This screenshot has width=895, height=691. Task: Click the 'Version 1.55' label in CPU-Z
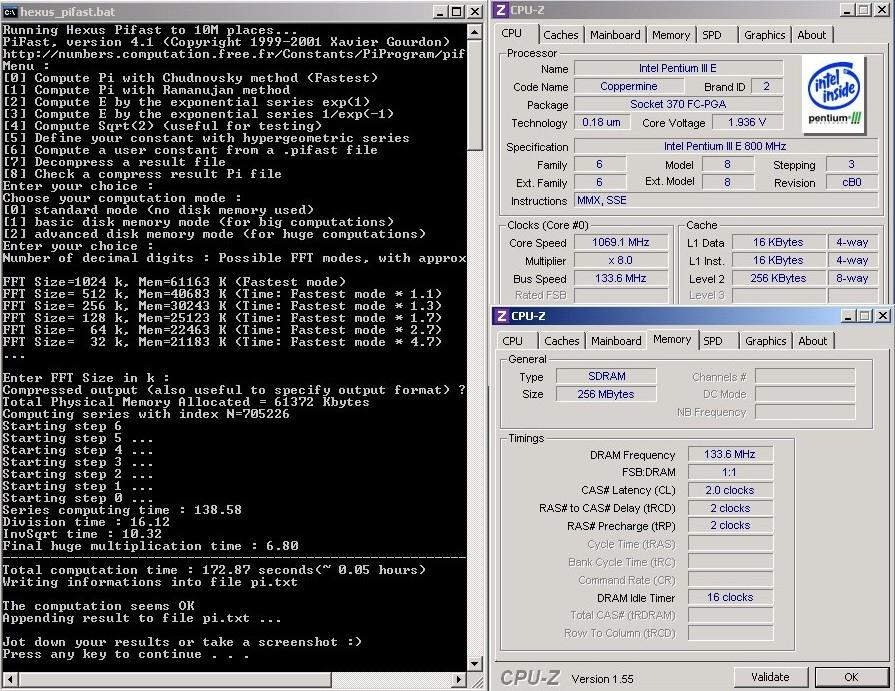pos(603,678)
